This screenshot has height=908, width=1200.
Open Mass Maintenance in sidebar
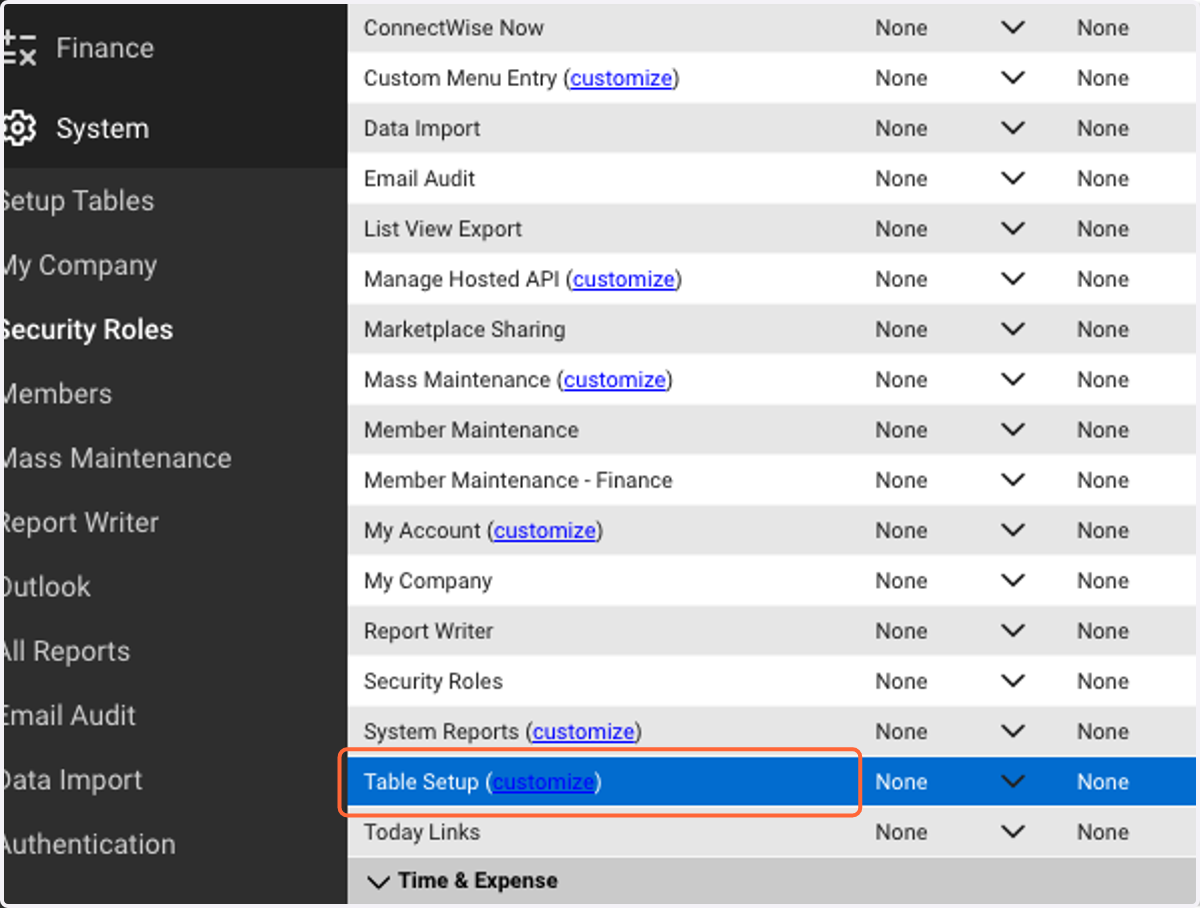(116, 458)
